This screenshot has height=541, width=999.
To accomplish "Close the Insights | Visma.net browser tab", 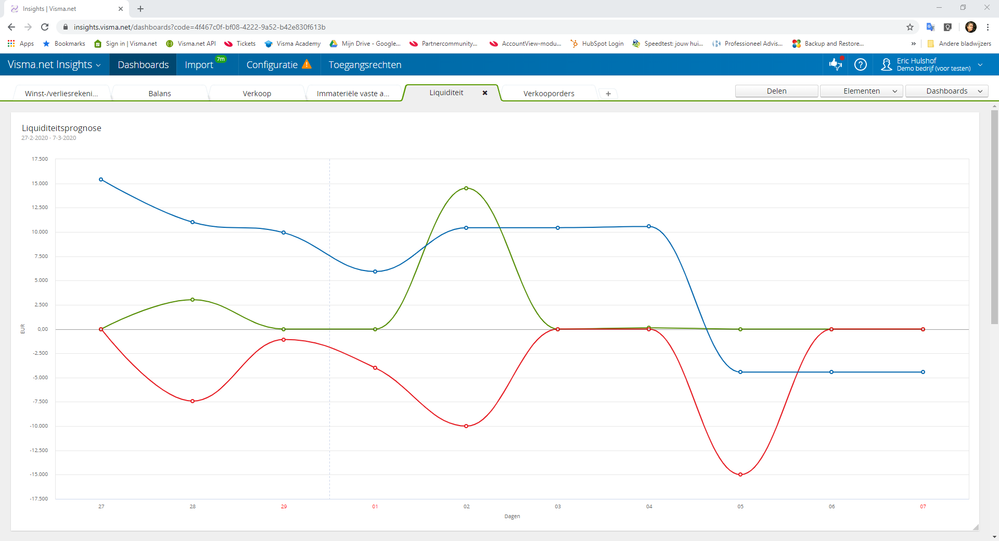I will [120, 9].
